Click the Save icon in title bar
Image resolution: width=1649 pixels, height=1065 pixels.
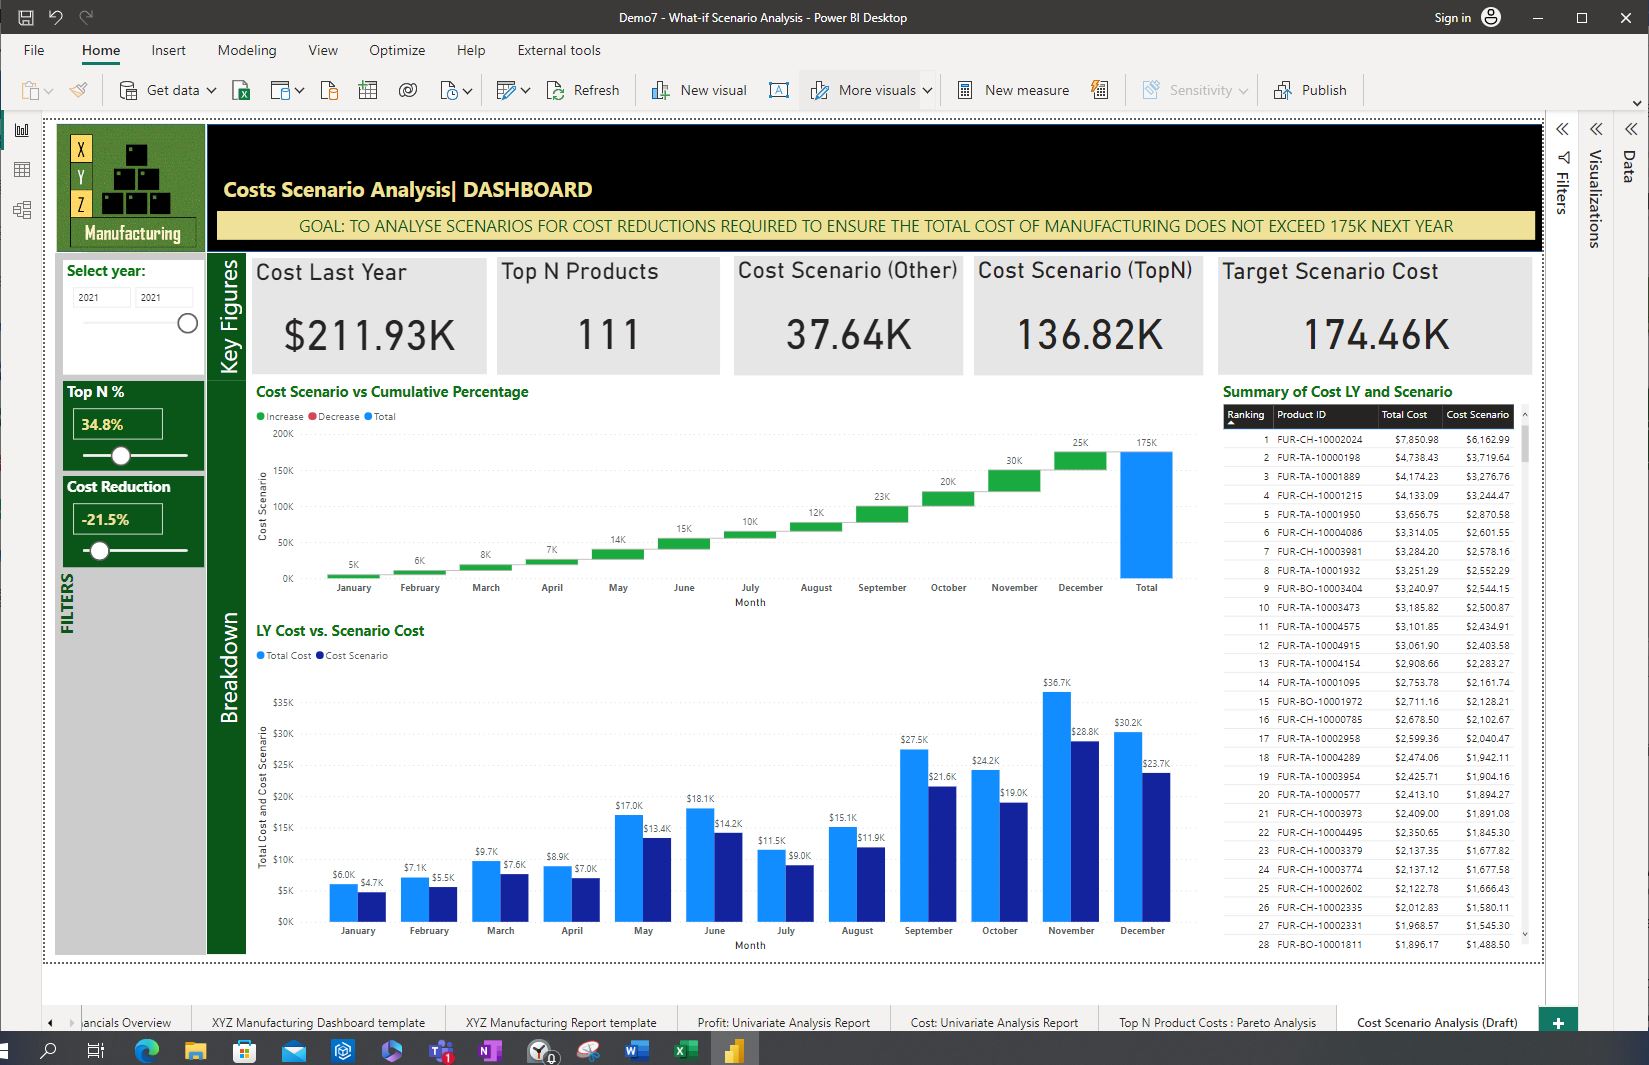tap(26, 17)
